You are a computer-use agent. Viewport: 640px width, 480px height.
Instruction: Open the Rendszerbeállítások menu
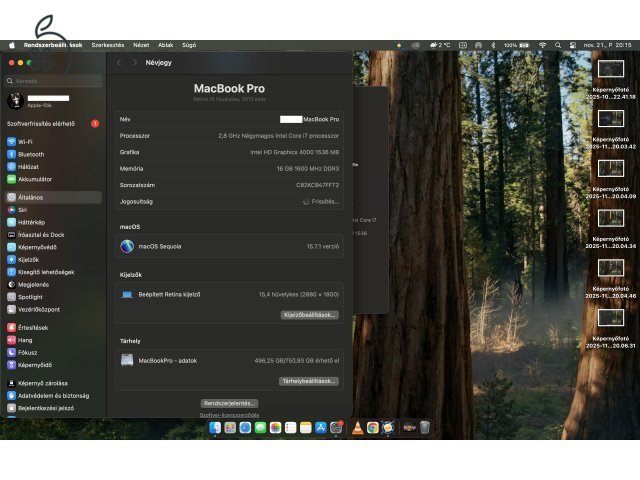pos(53,45)
